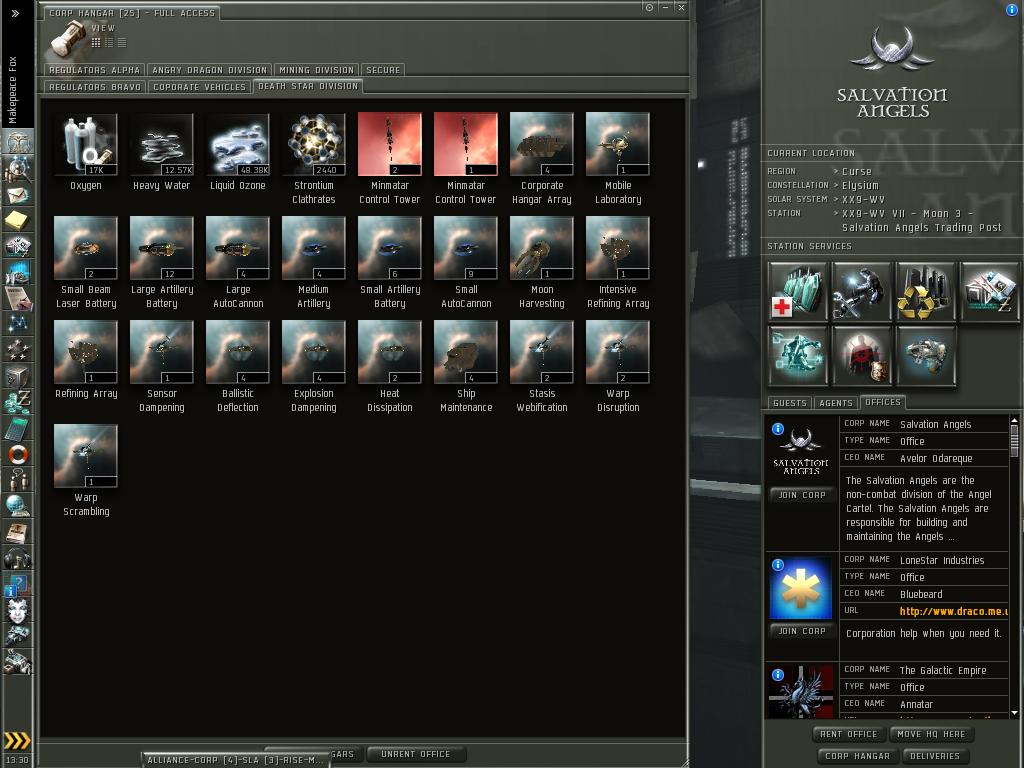Switch hangar to middle view mode icon
The image size is (1024, 768).
click(109, 42)
